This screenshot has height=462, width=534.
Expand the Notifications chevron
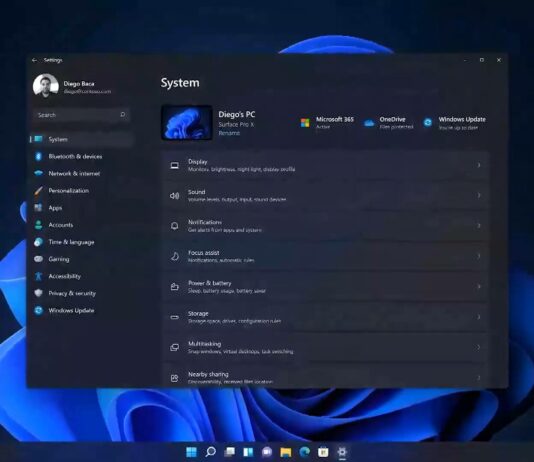[479, 226]
